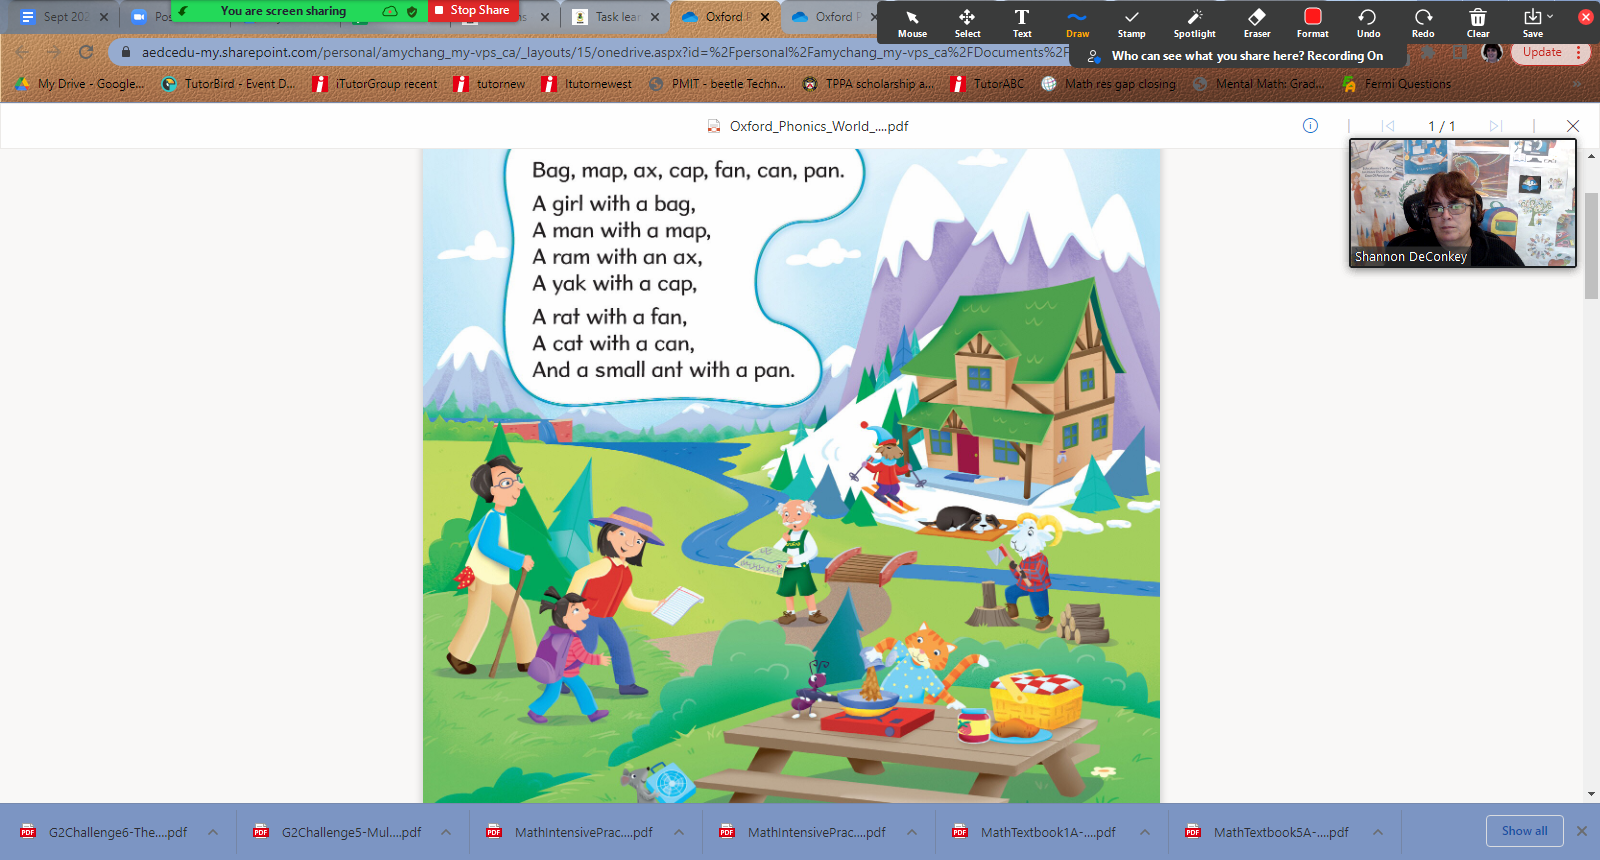Open the TPPA scholarship bookmark
The image size is (1600, 860).
(868, 84)
